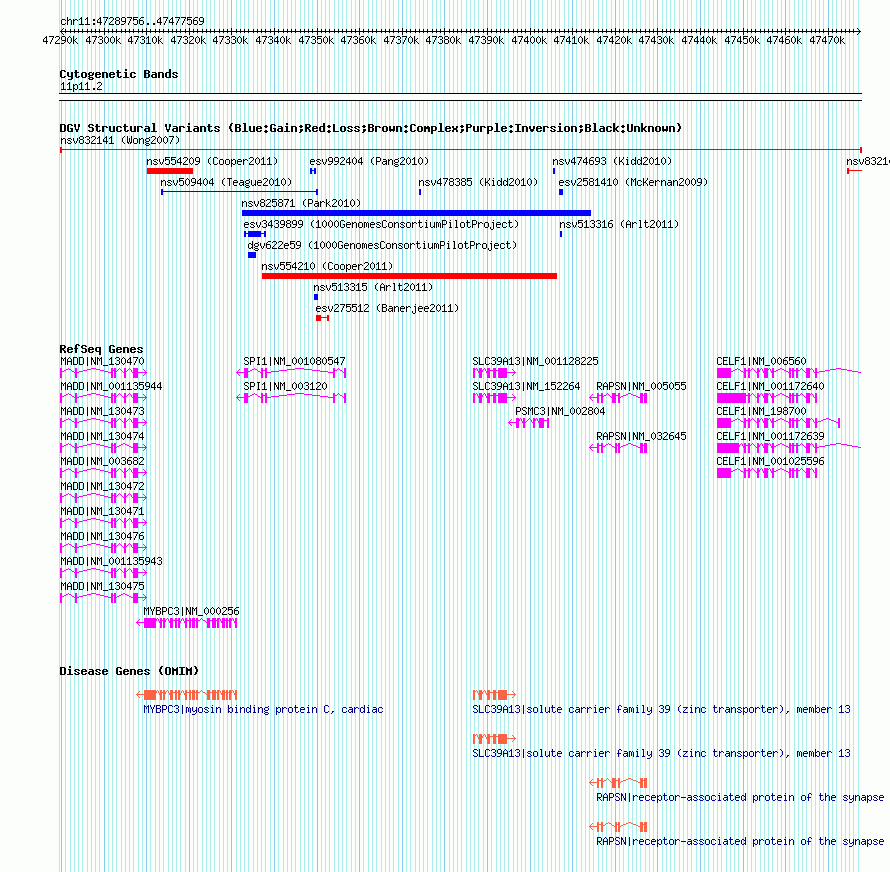Select the red nsv554210 loss variant bar
The width and height of the screenshot is (890, 872).
click(409, 276)
